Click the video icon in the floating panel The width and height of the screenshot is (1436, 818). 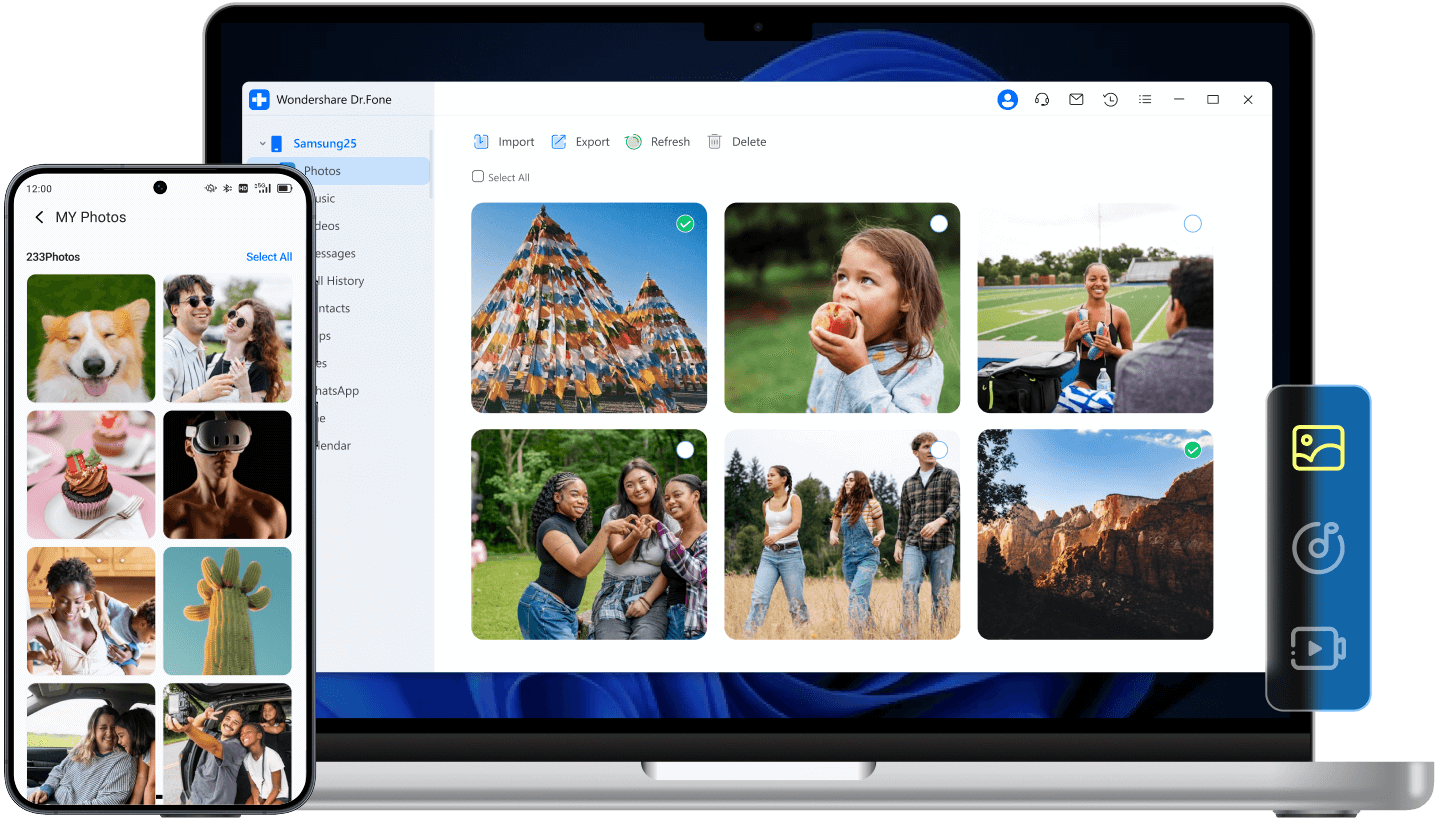tap(1318, 648)
